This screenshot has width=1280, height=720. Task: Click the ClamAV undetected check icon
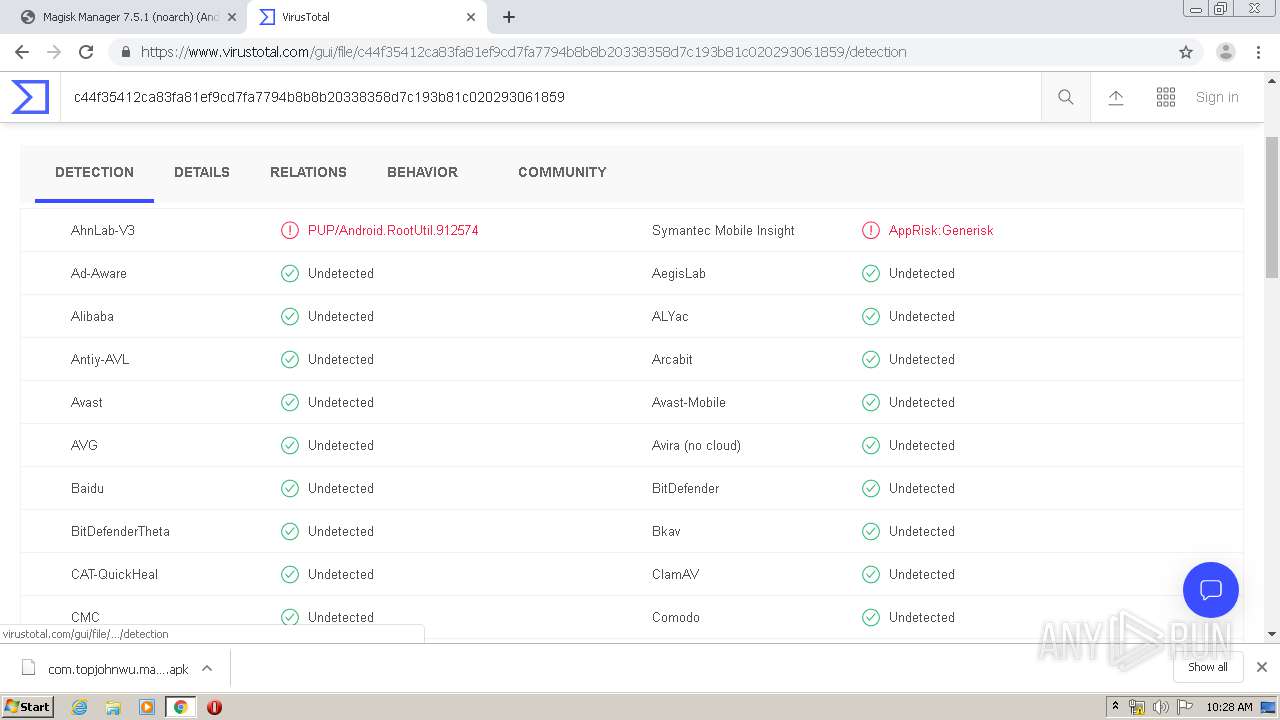[x=871, y=574]
